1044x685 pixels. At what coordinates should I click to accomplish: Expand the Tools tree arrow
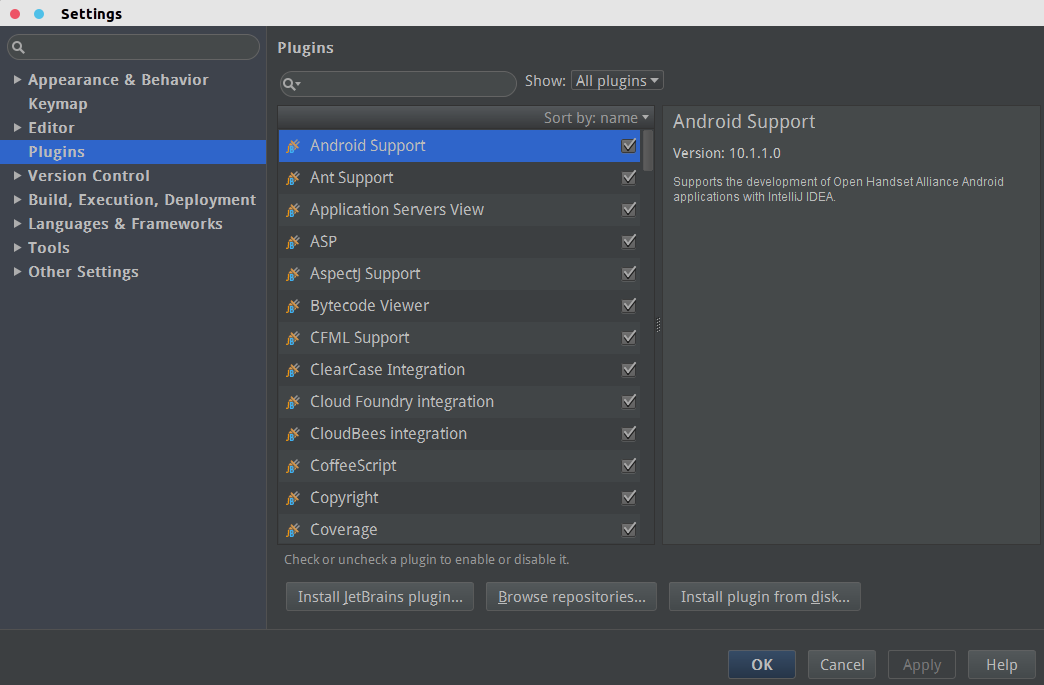[x=17, y=248]
